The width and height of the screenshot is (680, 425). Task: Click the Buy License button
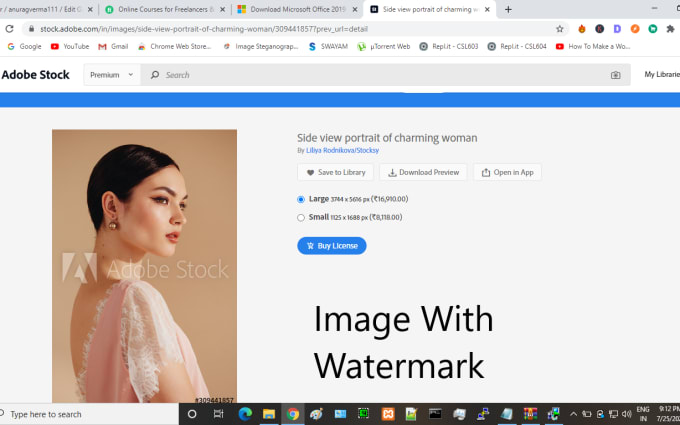point(332,246)
